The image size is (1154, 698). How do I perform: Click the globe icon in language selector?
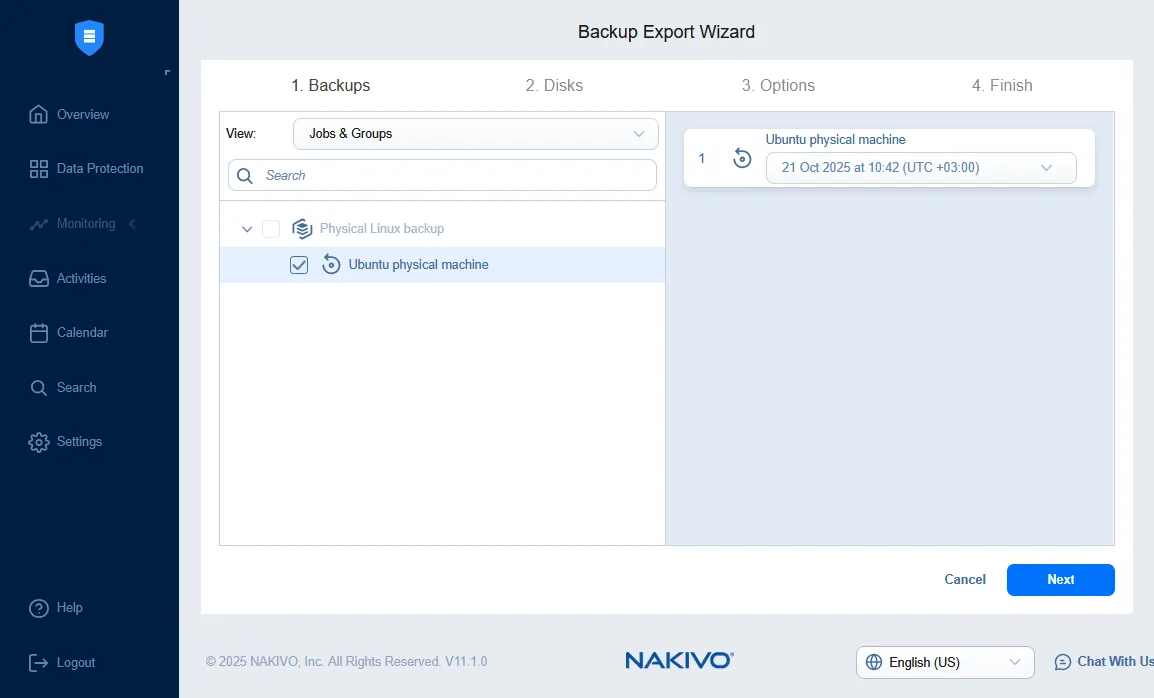tap(874, 662)
